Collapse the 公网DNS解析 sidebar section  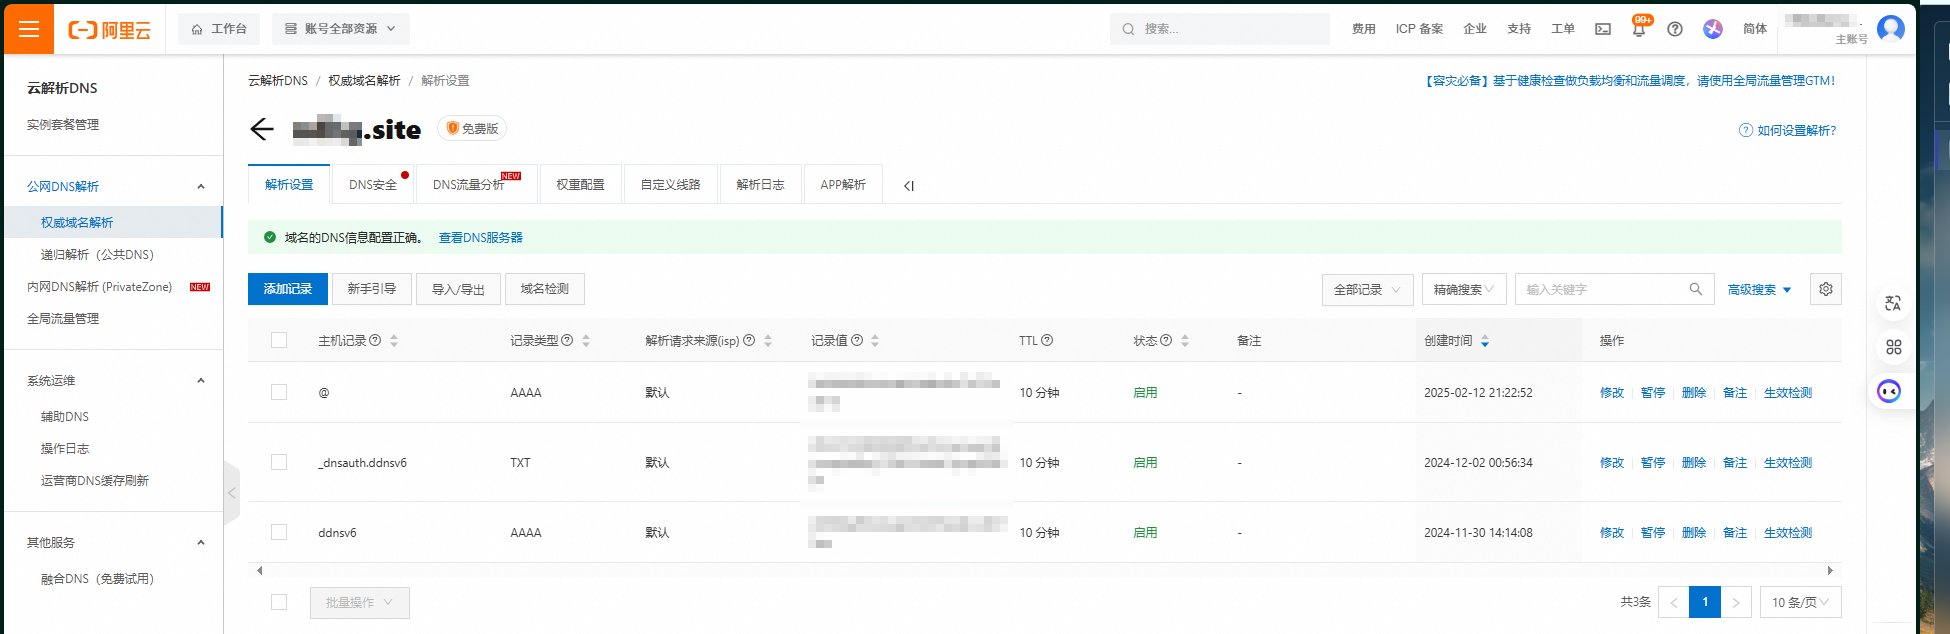201,186
